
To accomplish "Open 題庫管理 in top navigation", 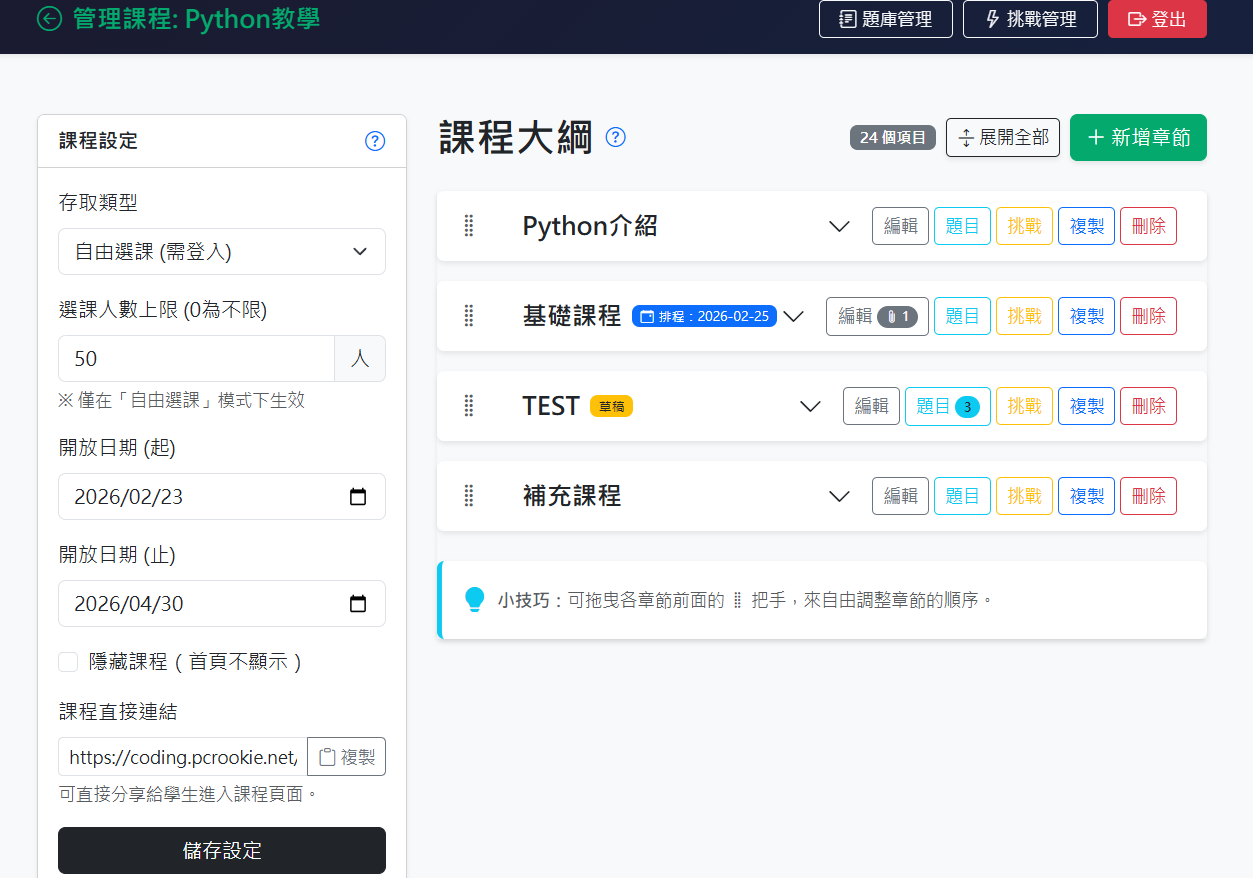I will click(x=885, y=19).
